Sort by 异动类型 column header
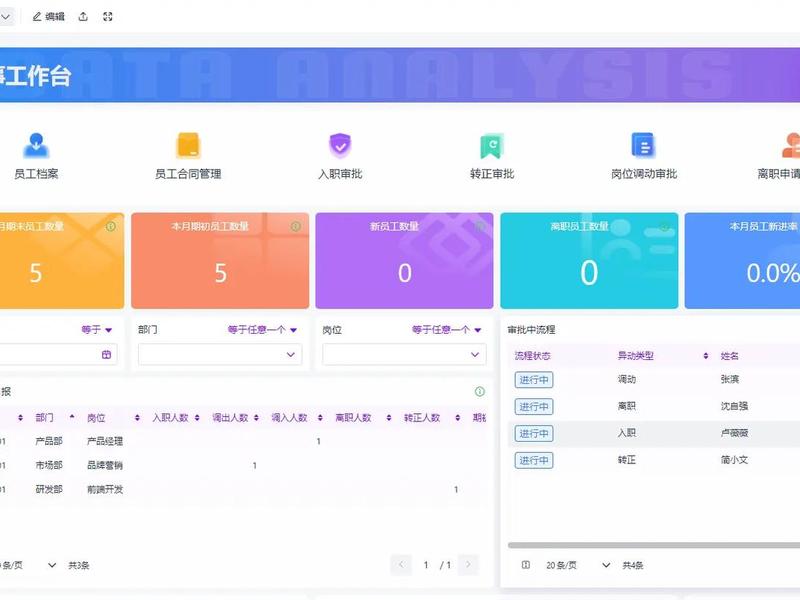Viewport: 800px width, 600px height. pos(663,356)
